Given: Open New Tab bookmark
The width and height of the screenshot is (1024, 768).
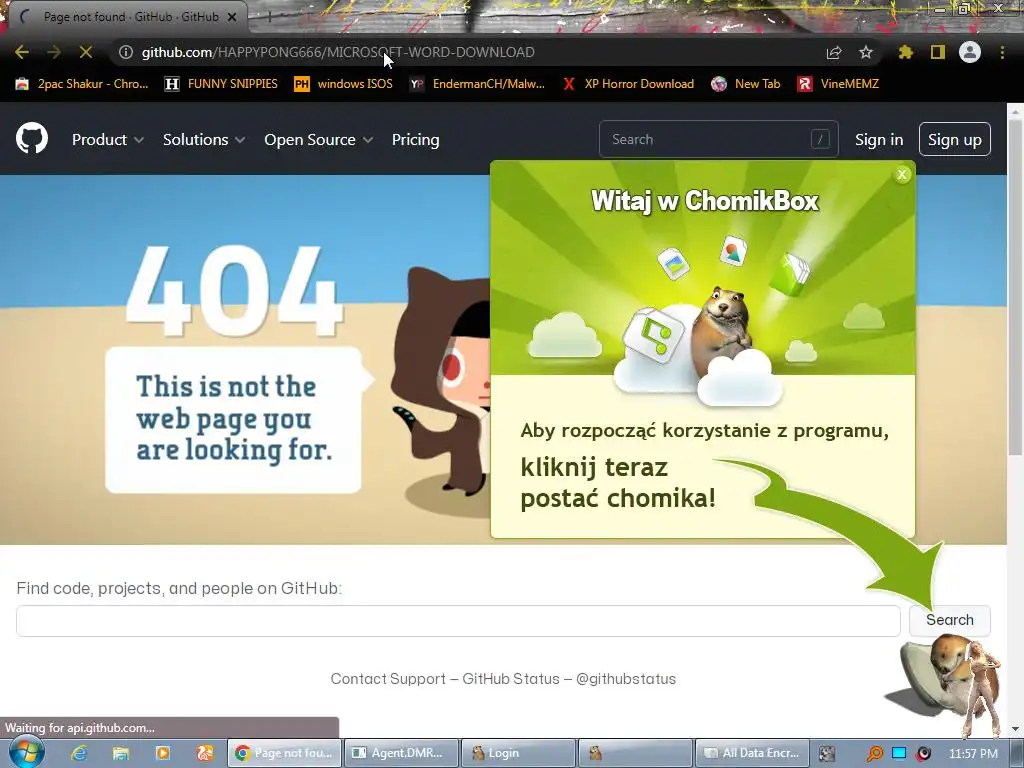Looking at the screenshot, I should pyautogui.click(x=746, y=84).
